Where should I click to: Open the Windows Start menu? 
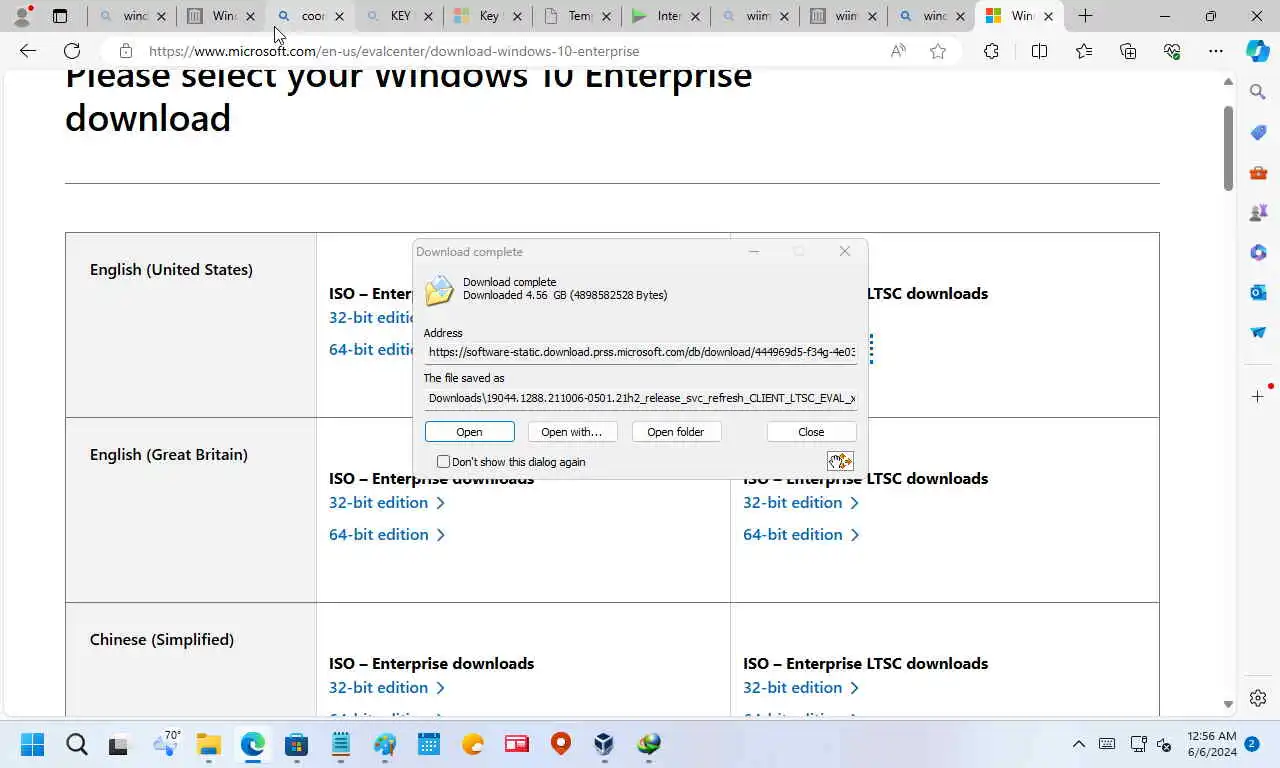pos(32,744)
